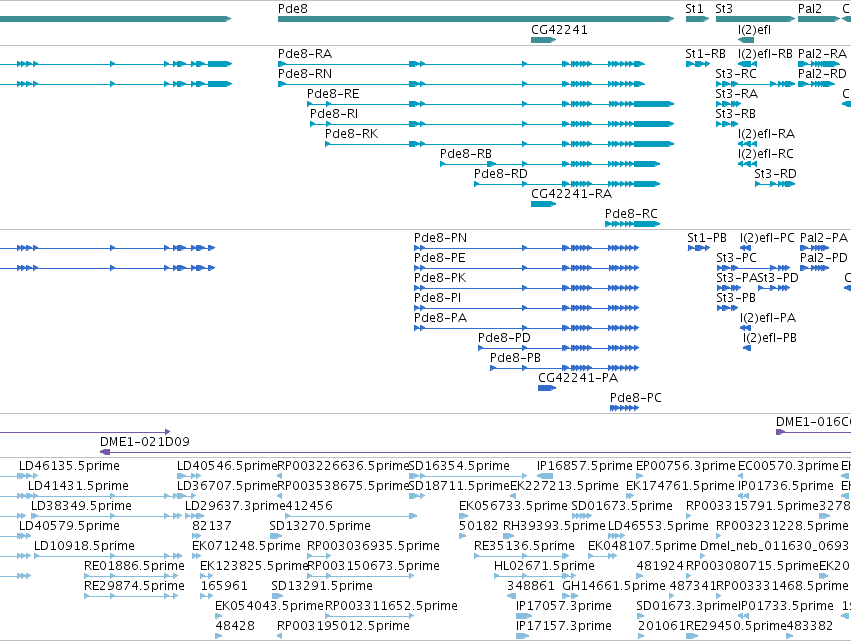Click the Pal2-PD protein label
The image size is (851, 641).
824,258
